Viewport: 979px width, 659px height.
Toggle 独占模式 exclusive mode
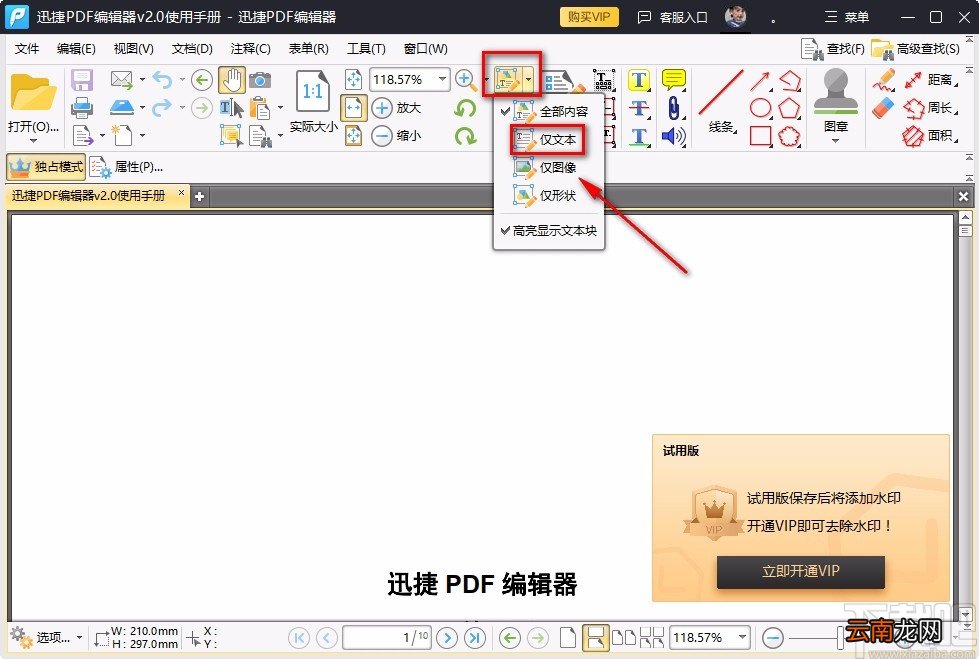click(x=46, y=167)
